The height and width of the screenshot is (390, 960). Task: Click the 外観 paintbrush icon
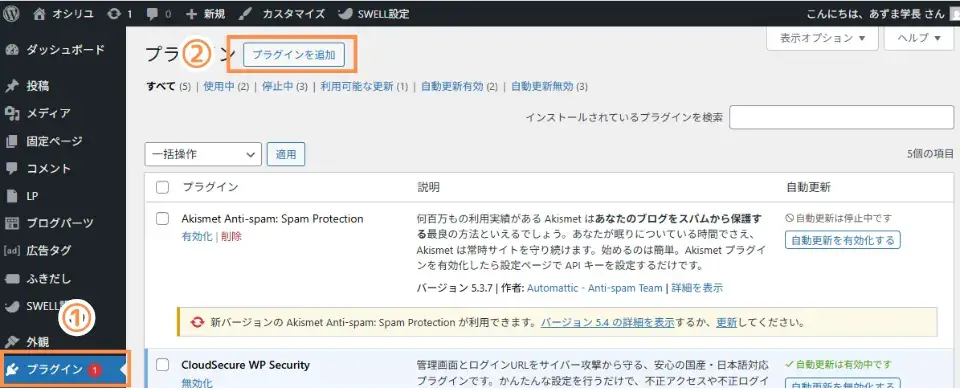point(12,342)
